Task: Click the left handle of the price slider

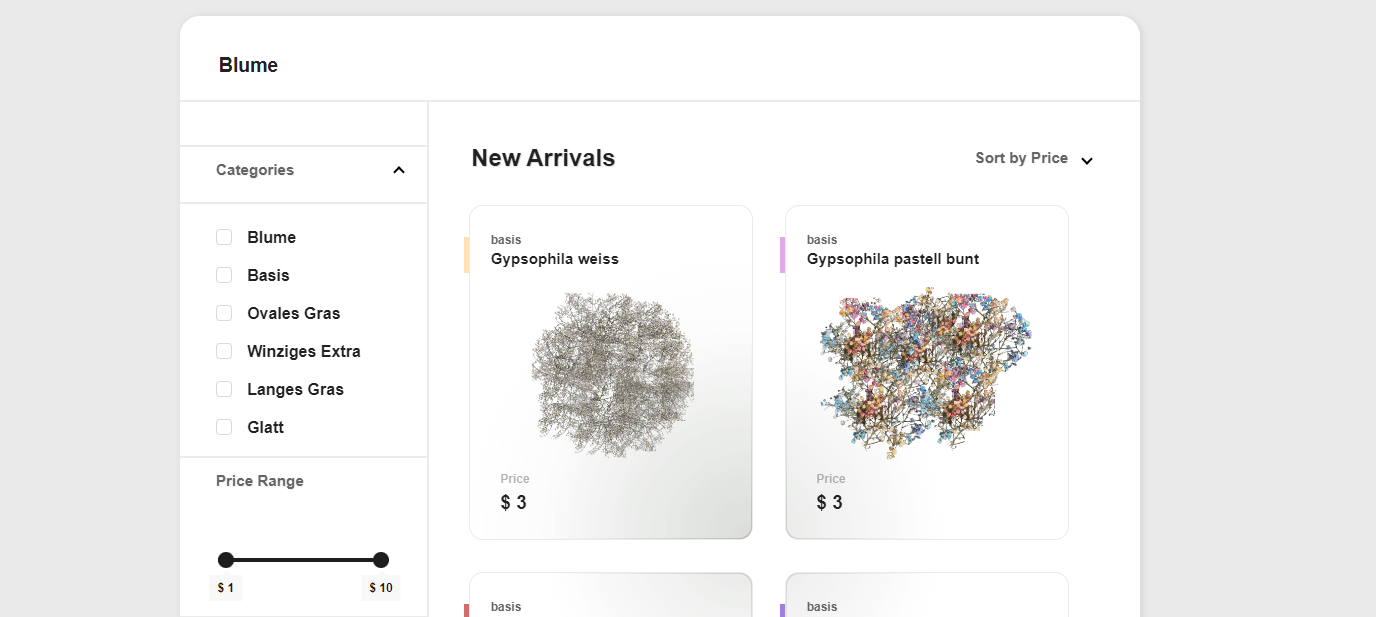Action: click(227, 560)
